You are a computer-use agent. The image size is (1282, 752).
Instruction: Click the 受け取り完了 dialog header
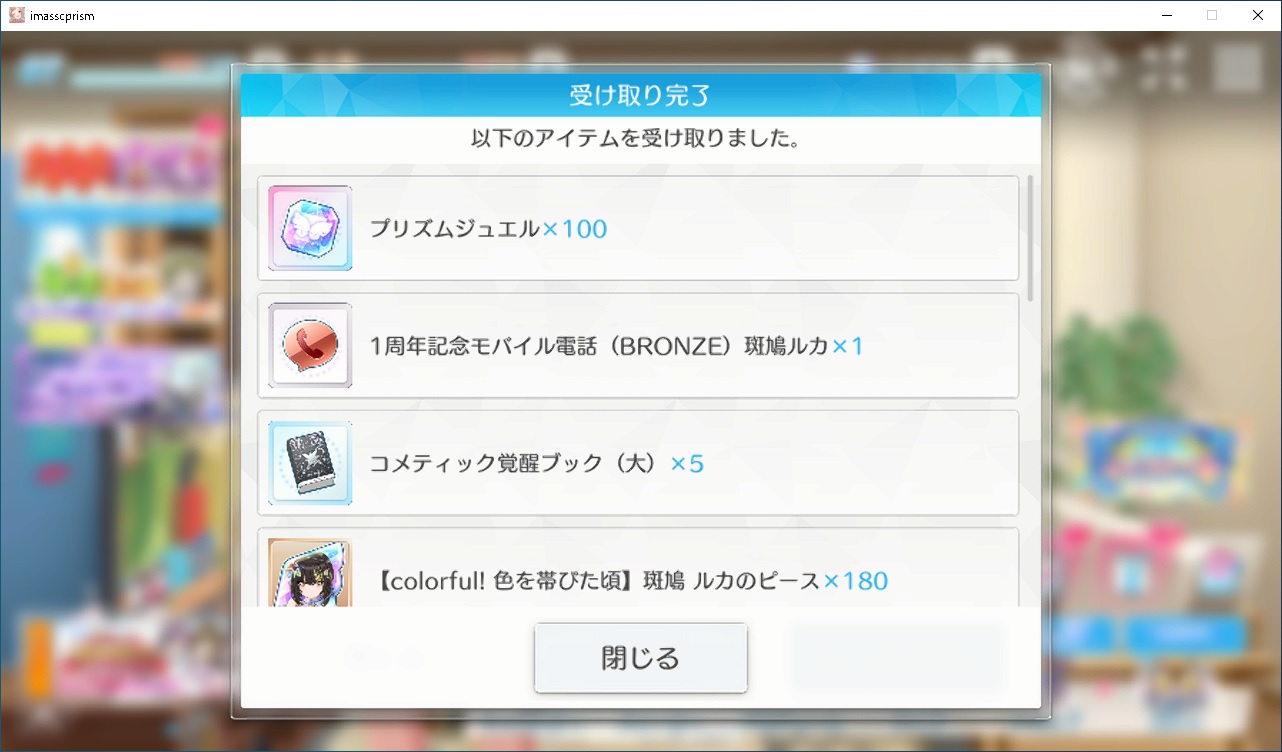[x=640, y=96]
